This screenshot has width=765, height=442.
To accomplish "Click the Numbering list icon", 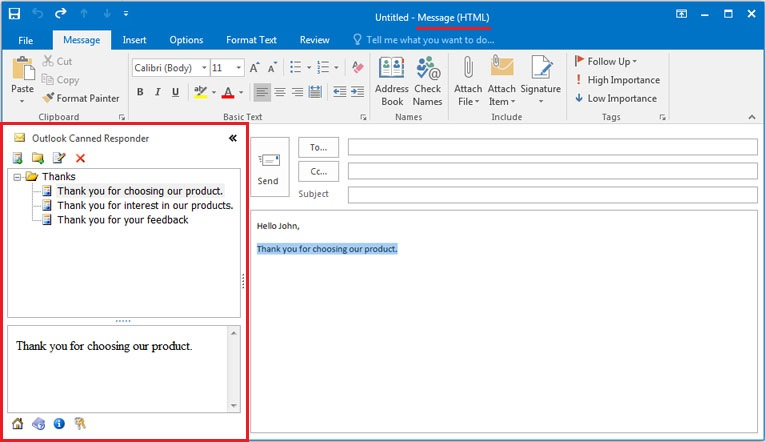I will 323,67.
